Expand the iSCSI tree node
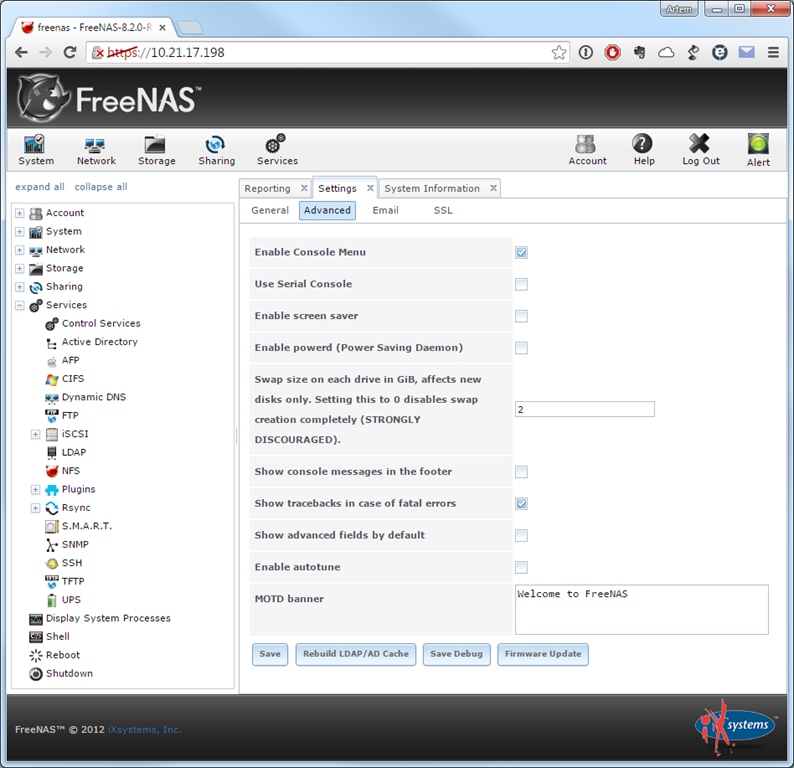 pos(35,434)
